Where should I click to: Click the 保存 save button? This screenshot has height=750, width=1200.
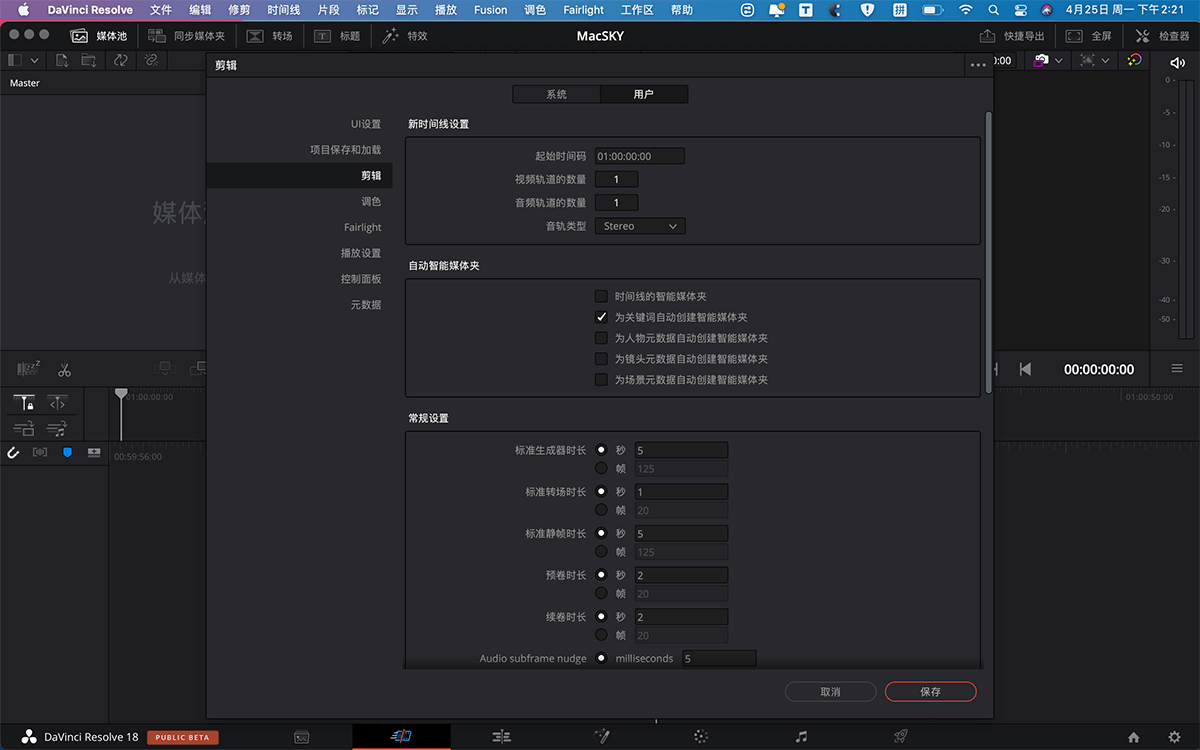coord(930,691)
